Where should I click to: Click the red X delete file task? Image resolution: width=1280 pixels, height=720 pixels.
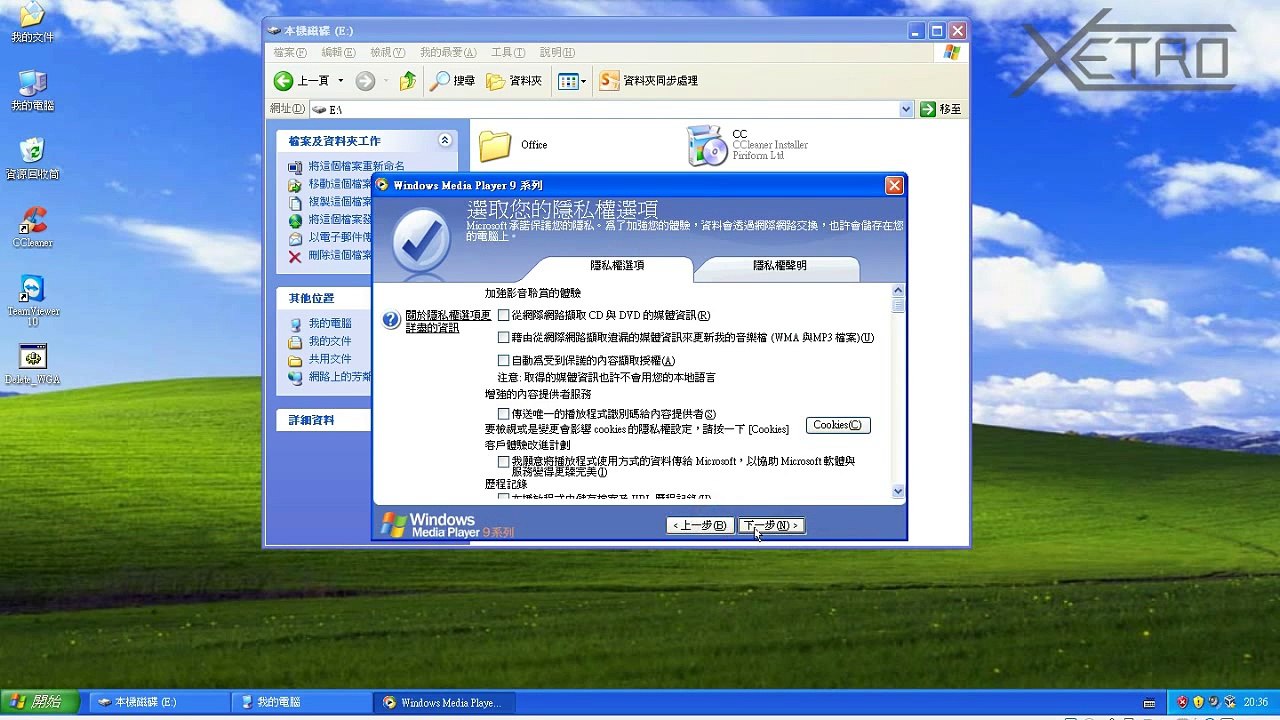(x=295, y=256)
